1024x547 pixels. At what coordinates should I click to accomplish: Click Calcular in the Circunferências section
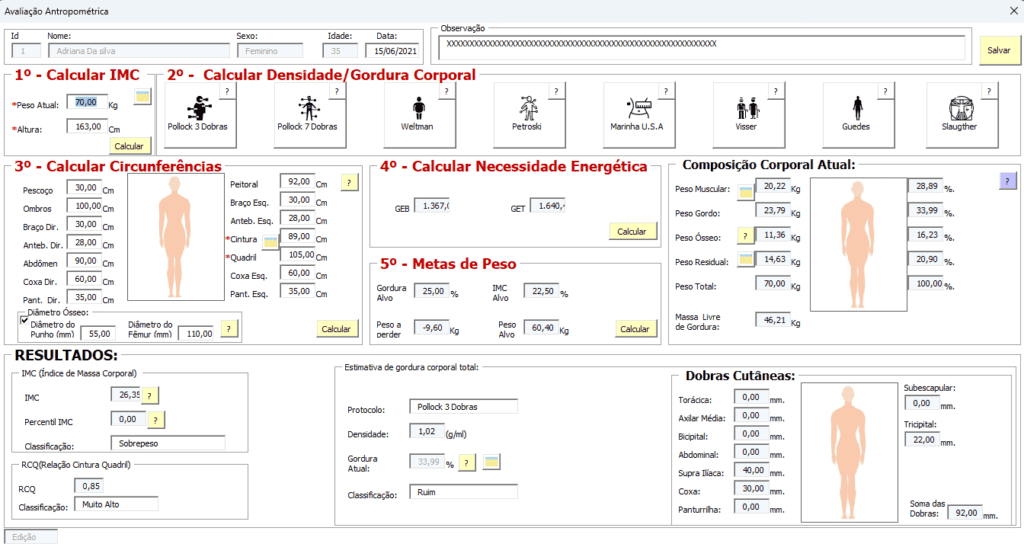(x=336, y=329)
